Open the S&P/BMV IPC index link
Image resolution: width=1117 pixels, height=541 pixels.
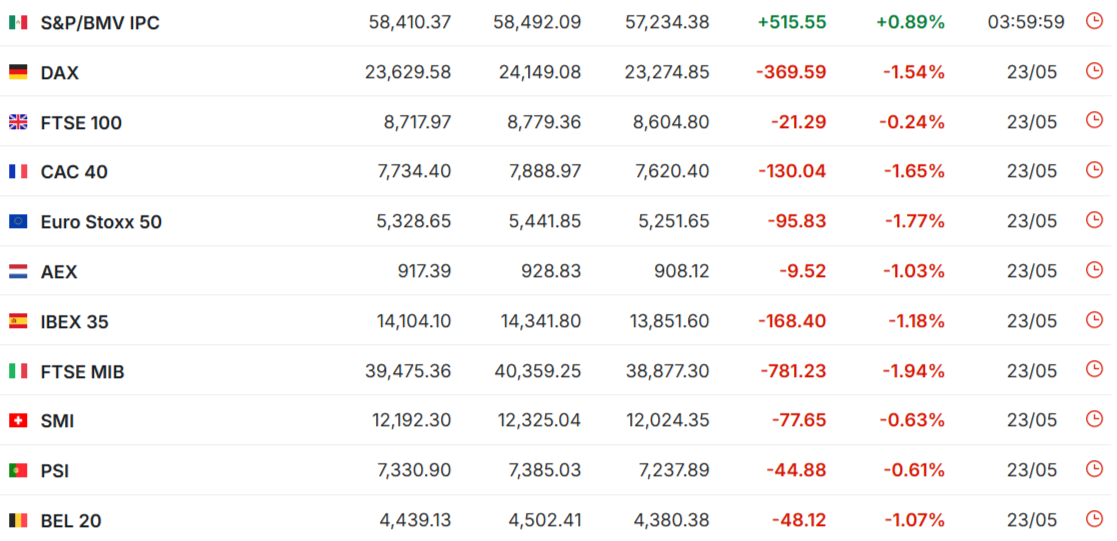100,23
